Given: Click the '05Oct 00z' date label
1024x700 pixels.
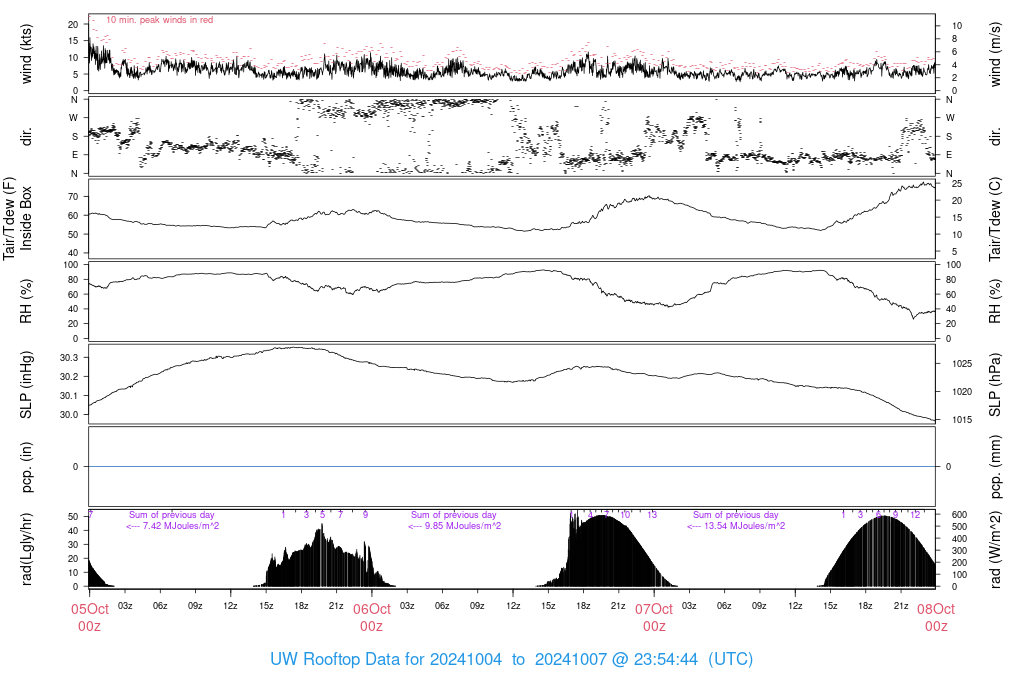Looking at the screenshot, I should pyautogui.click(x=89, y=618).
